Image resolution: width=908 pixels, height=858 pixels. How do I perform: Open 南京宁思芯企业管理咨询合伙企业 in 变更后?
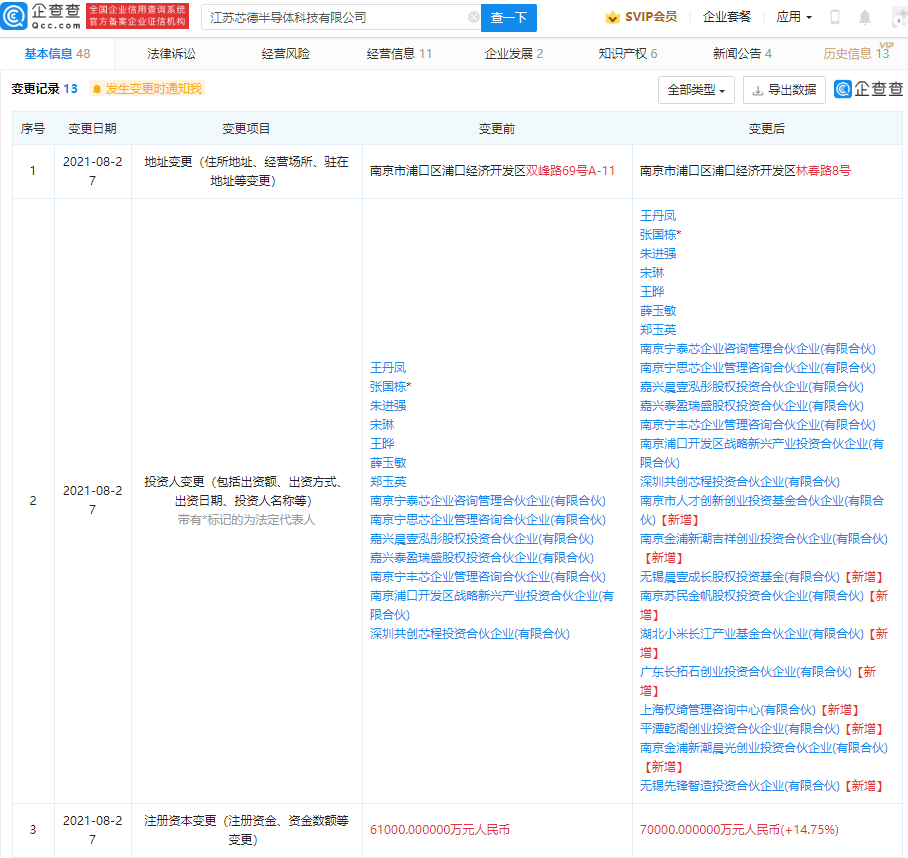pyautogui.click(x=757, y=368)
